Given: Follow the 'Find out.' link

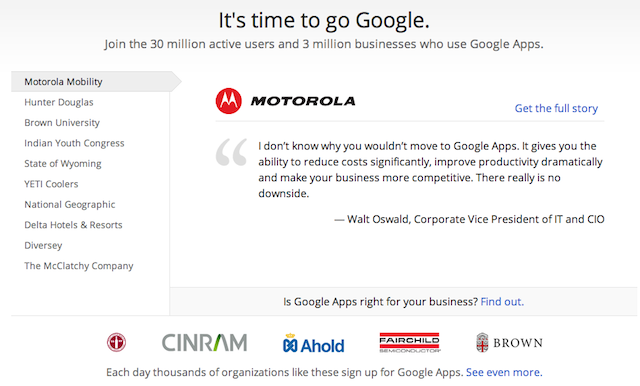Looking at the screenshot, I should tap(502, 302).
